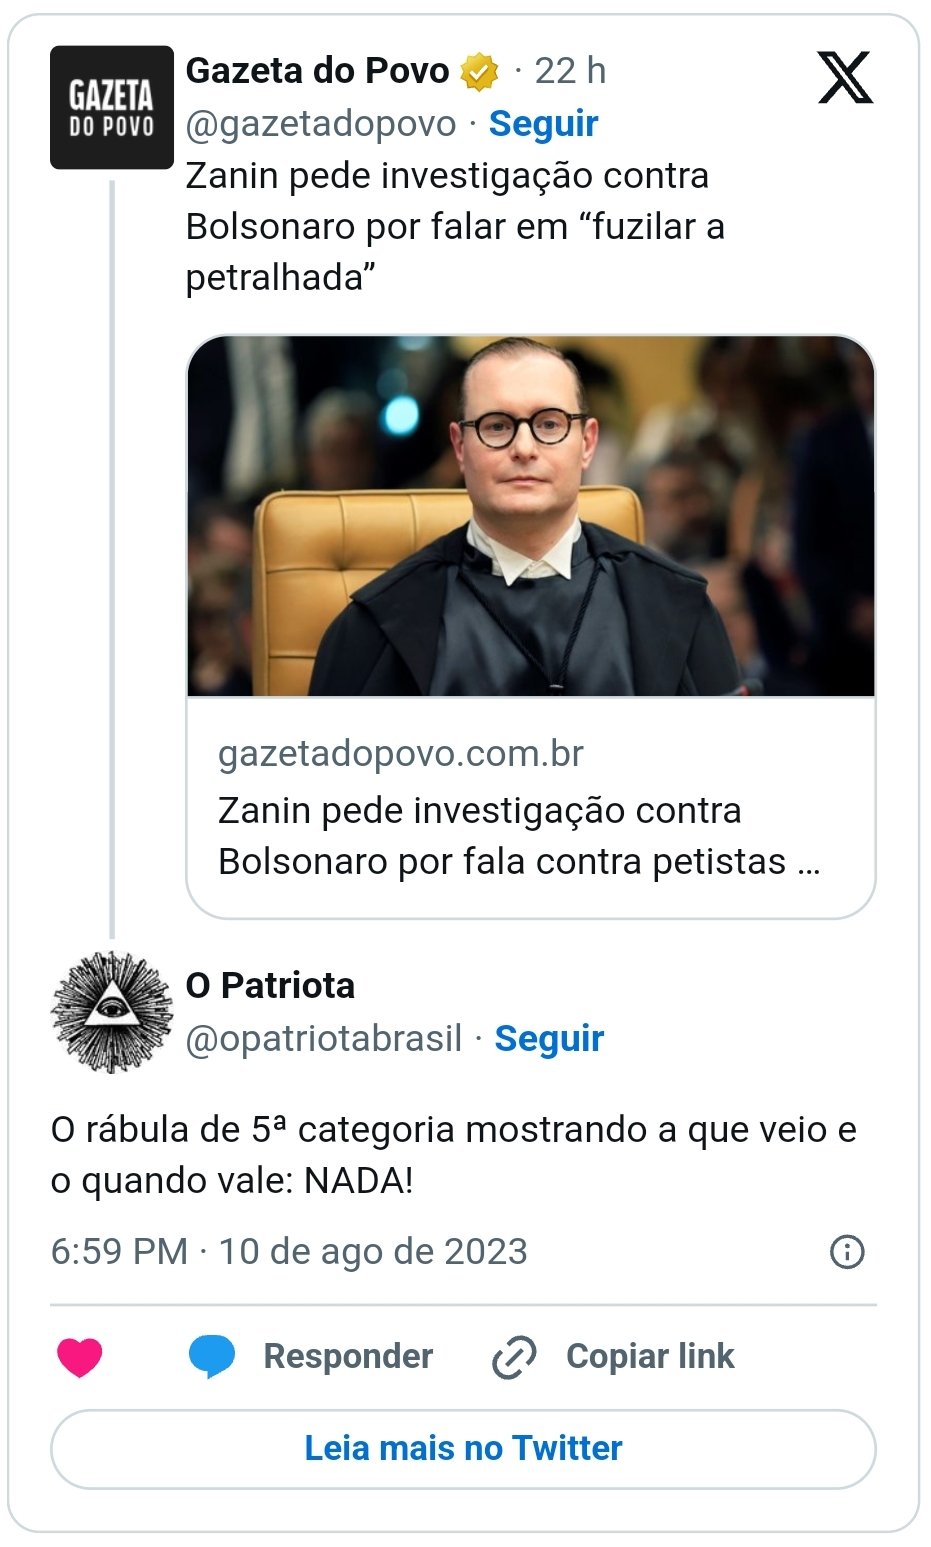The width and height of the screenshot is (931, 1547).
Task: Click the O Patriota display name
Action: [270, 986]
